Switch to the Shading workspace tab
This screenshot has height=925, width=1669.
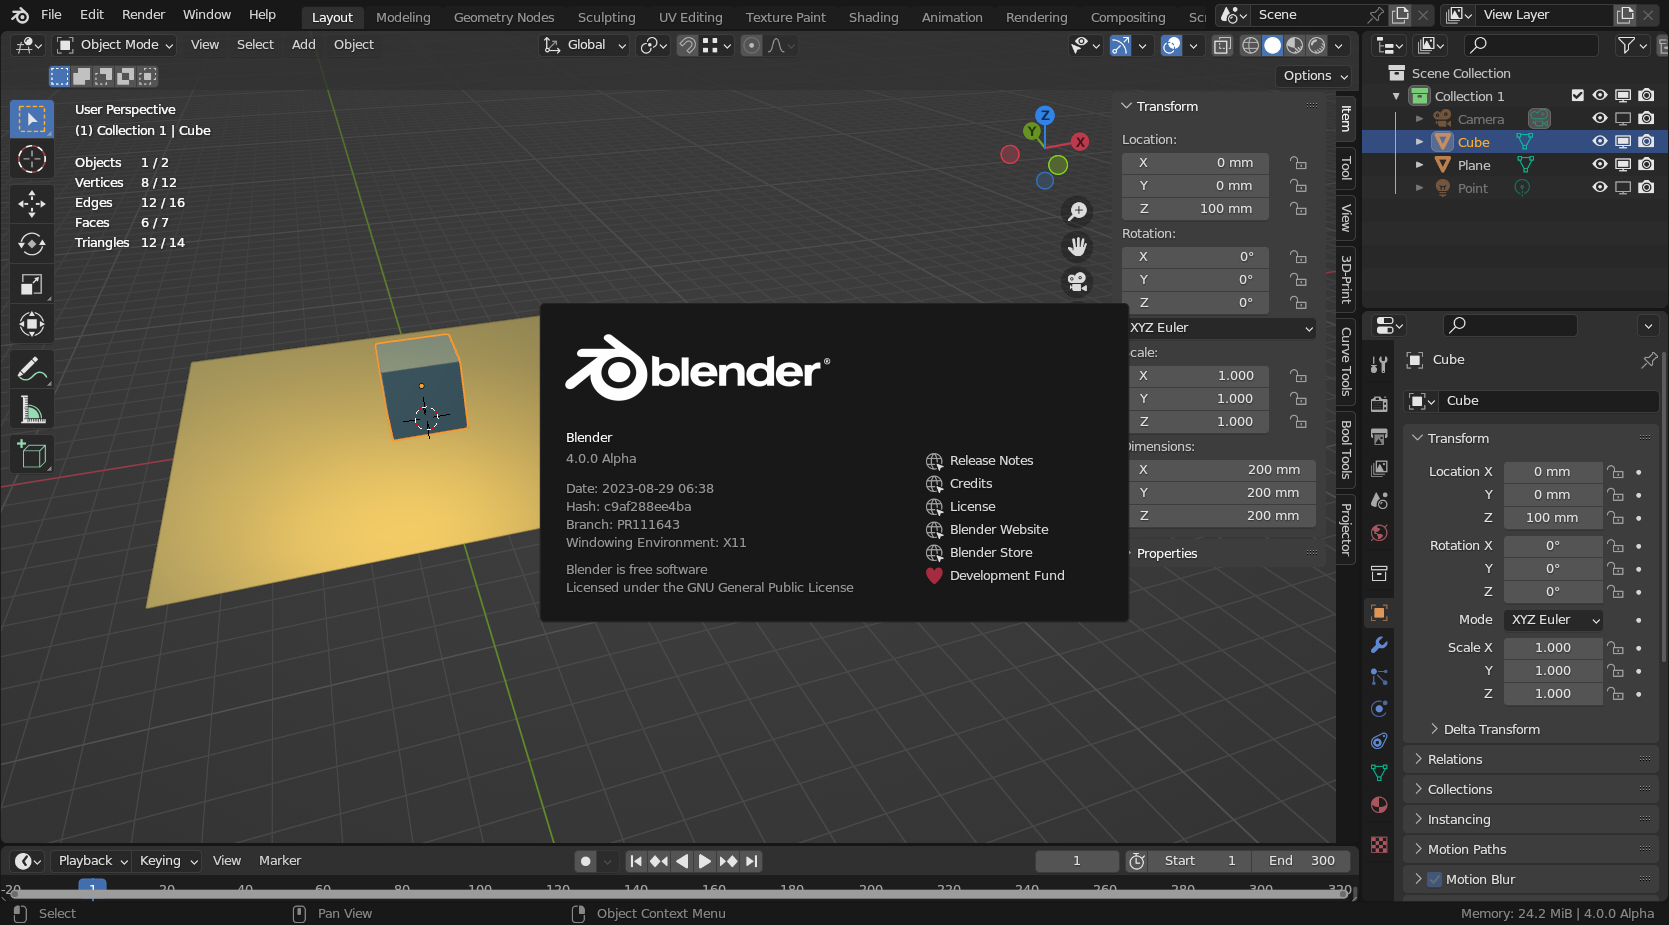pos(873,17)
